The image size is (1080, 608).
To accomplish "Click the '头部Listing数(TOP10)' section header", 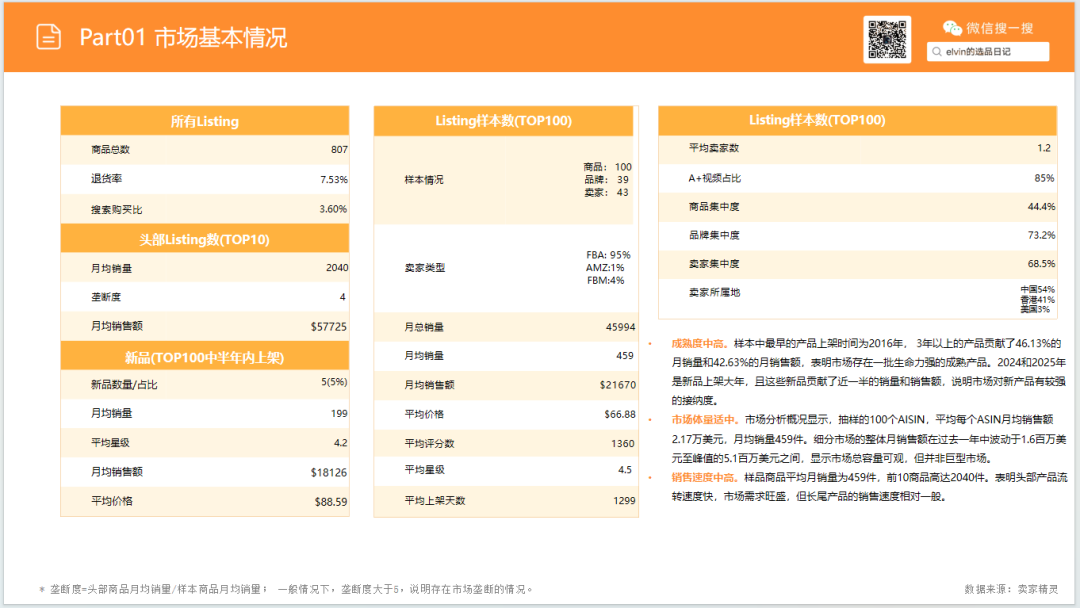I will 205,240.
